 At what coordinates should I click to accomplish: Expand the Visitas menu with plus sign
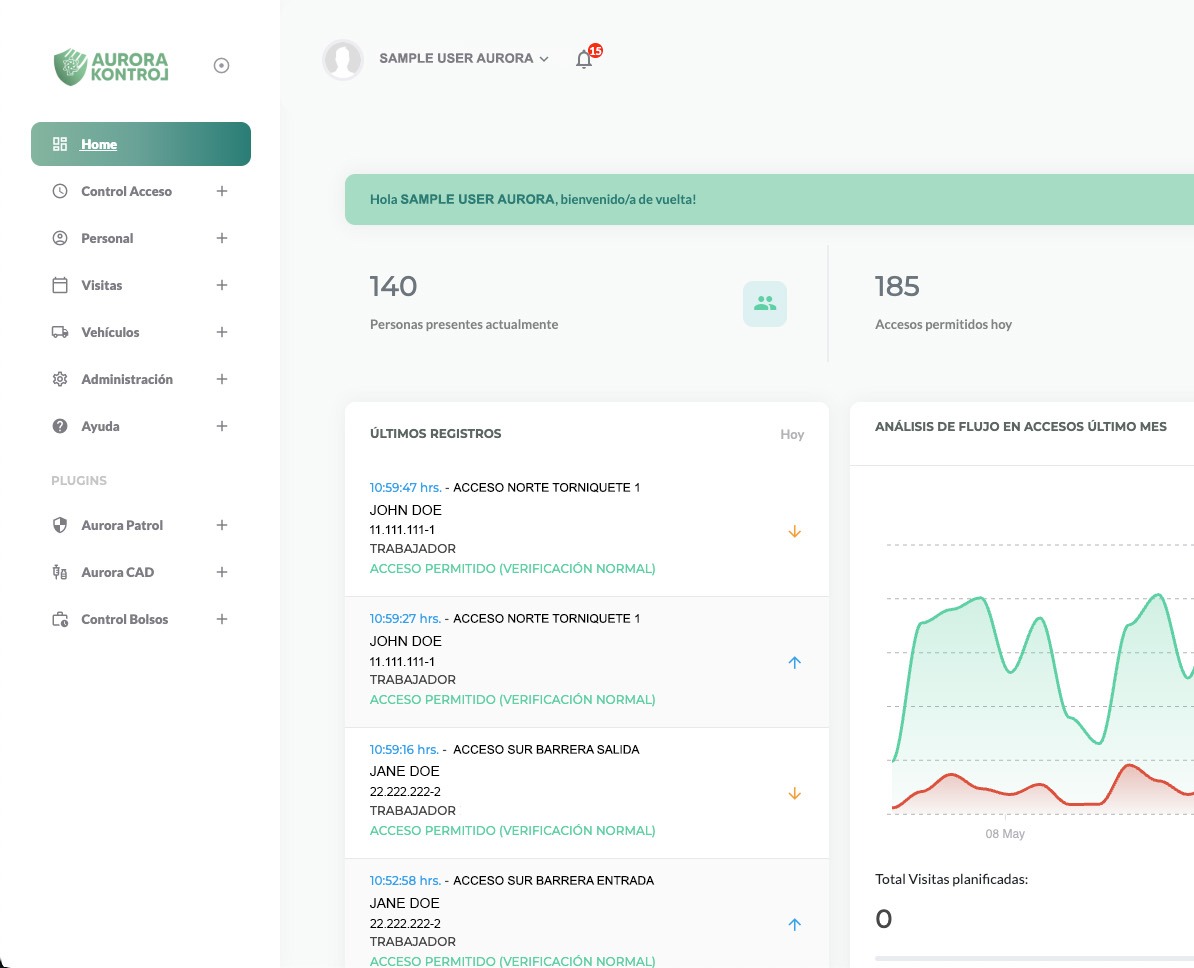[221, 285]
